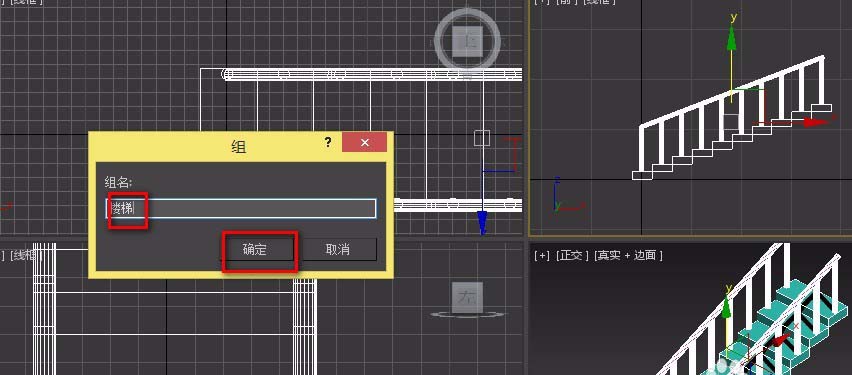The image size is (852, 375).
Task: Click the blue axis gizmo arrow in top viewport
Action: point(482,222)
